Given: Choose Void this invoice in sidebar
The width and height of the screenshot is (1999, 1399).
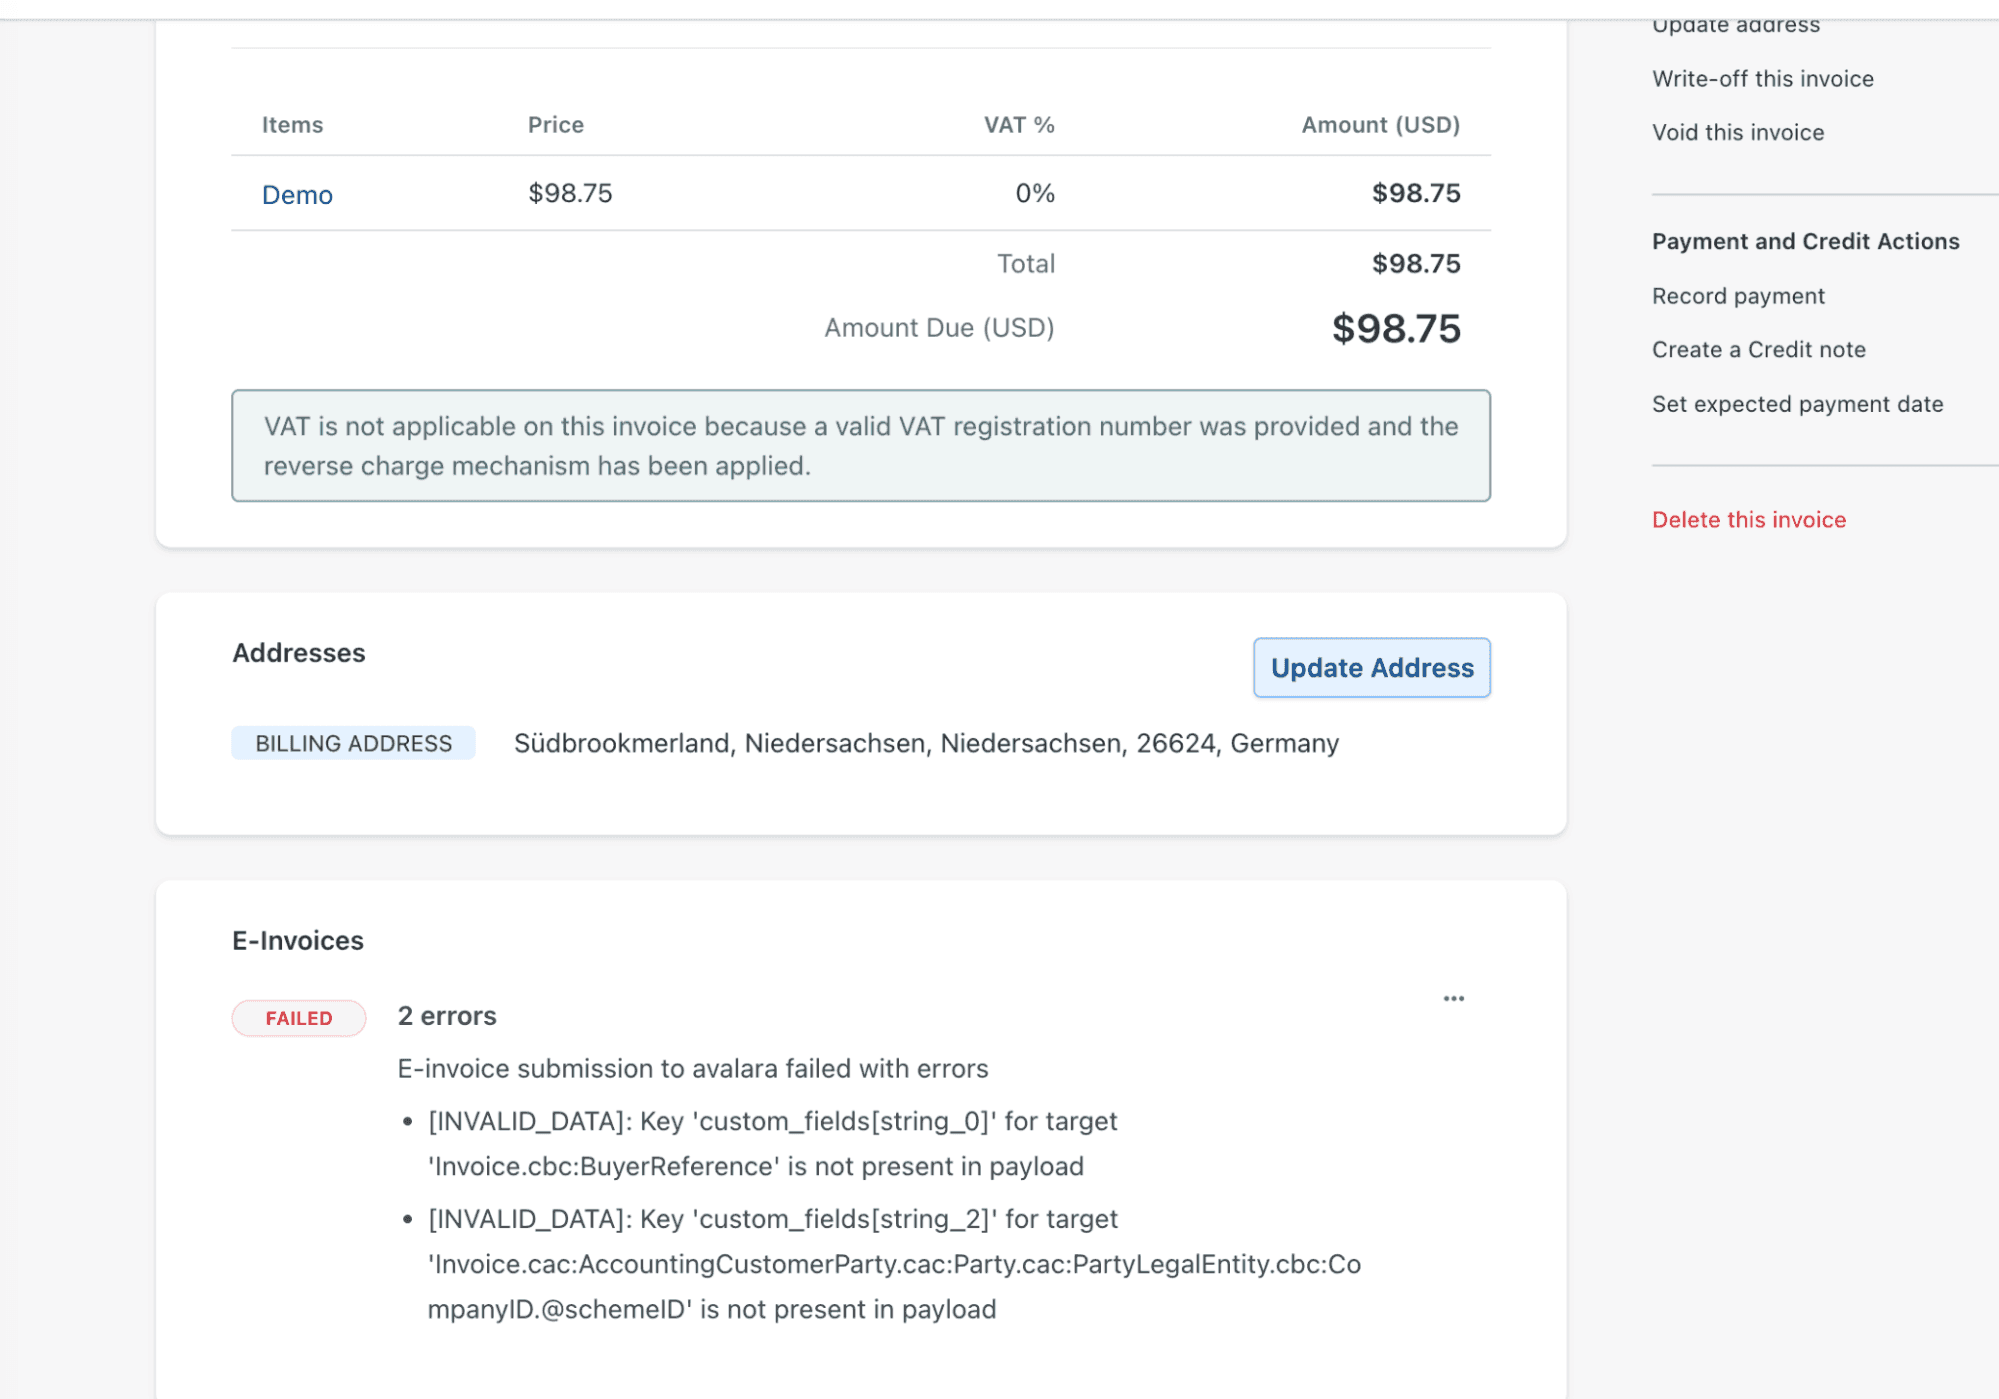Looking at the screenshot, I should 1737,132.
